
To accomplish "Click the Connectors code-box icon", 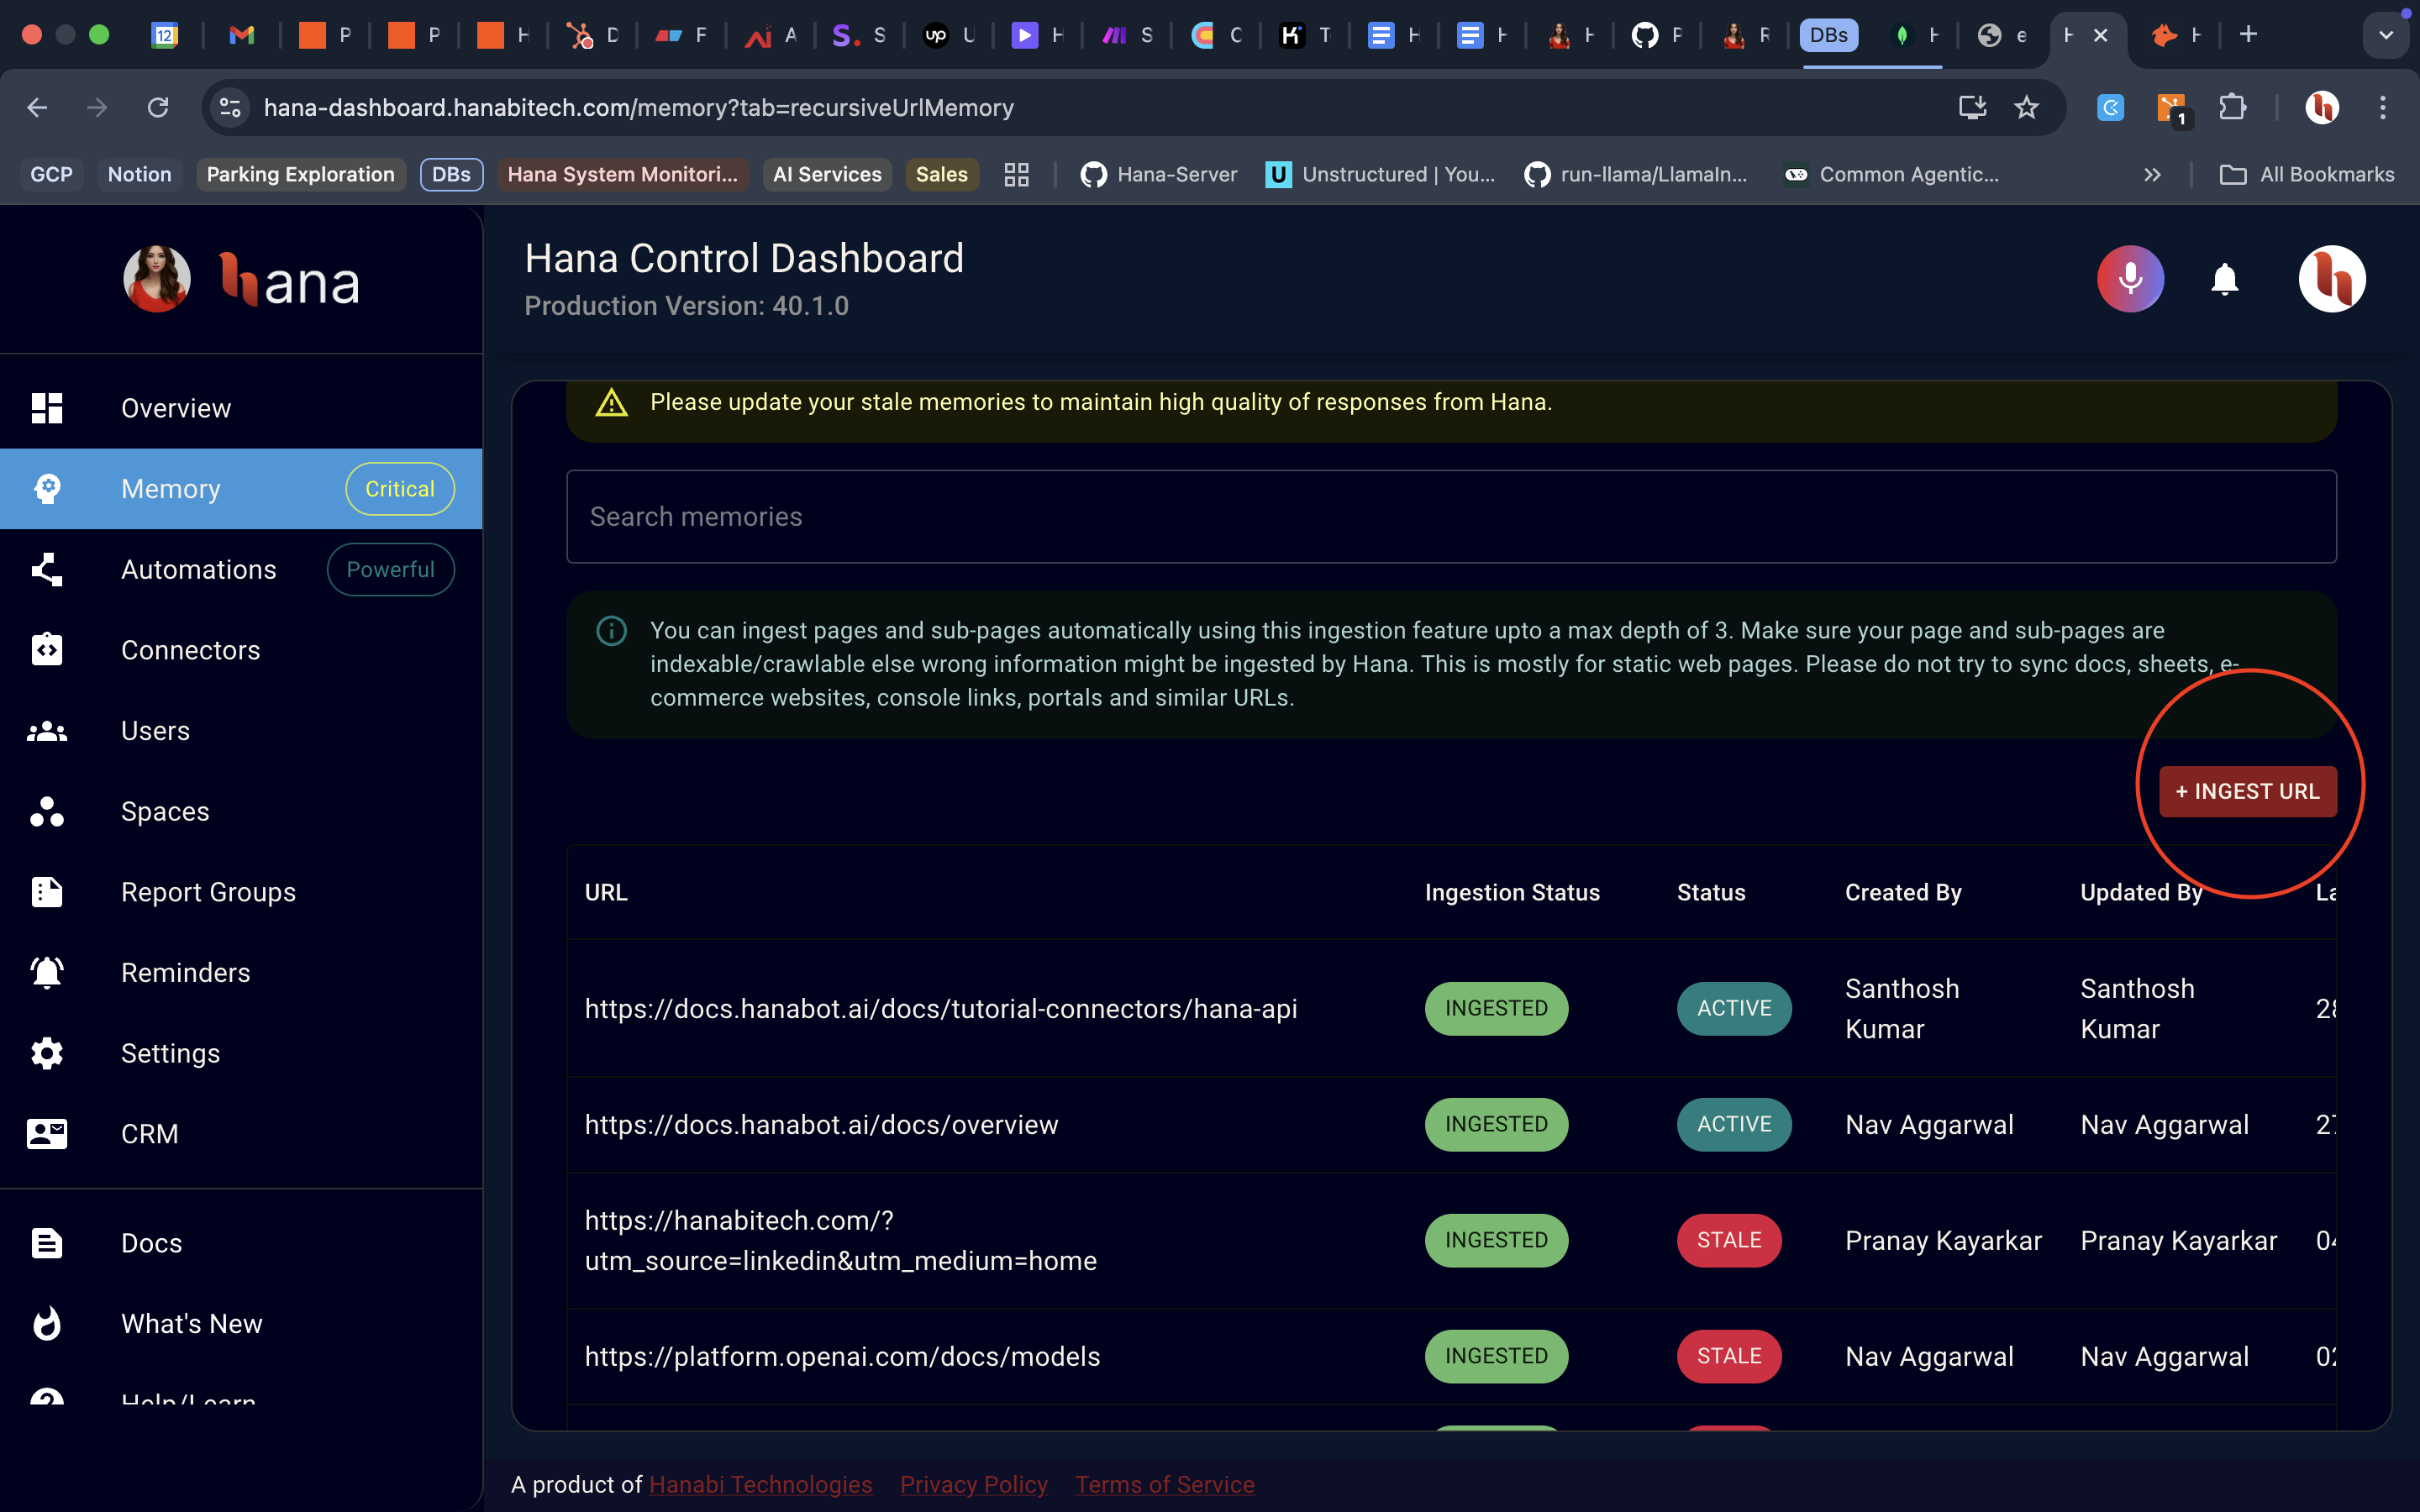I will coord(47,650).
